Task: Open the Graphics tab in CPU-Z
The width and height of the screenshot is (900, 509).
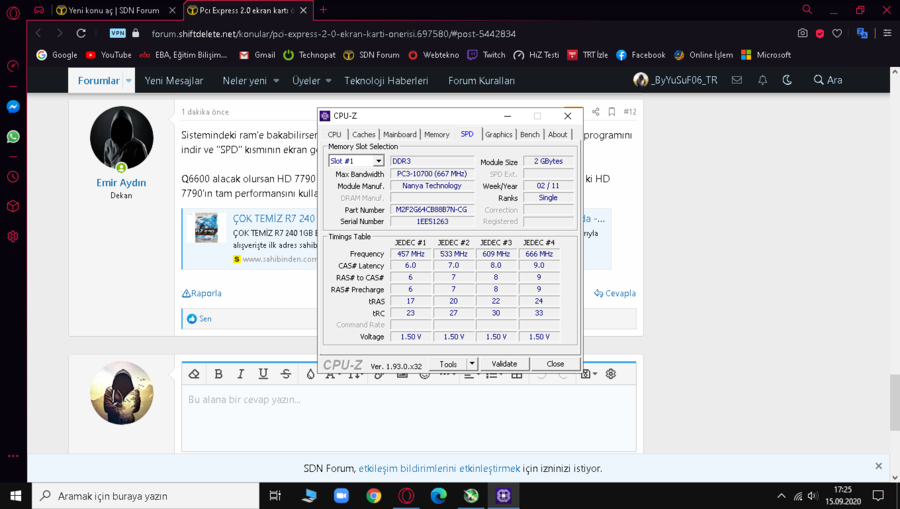Action: (x=498, y=134)
